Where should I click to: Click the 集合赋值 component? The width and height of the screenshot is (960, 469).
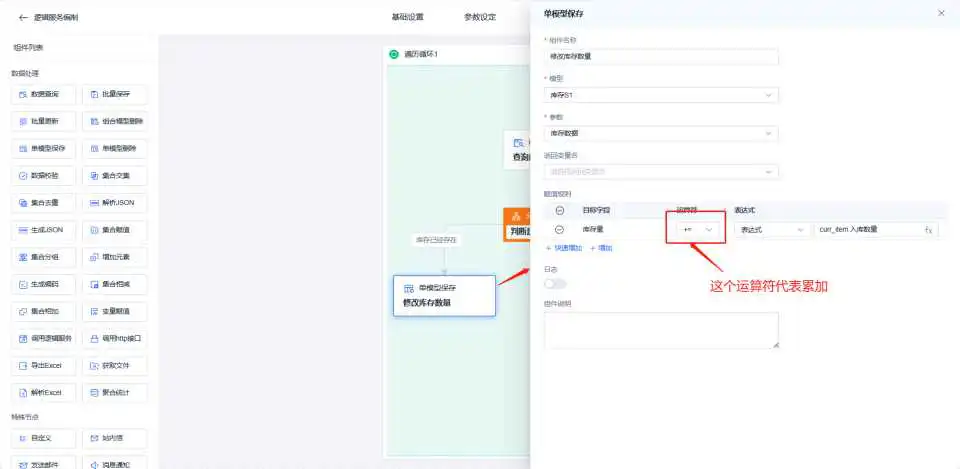point(114,230)
